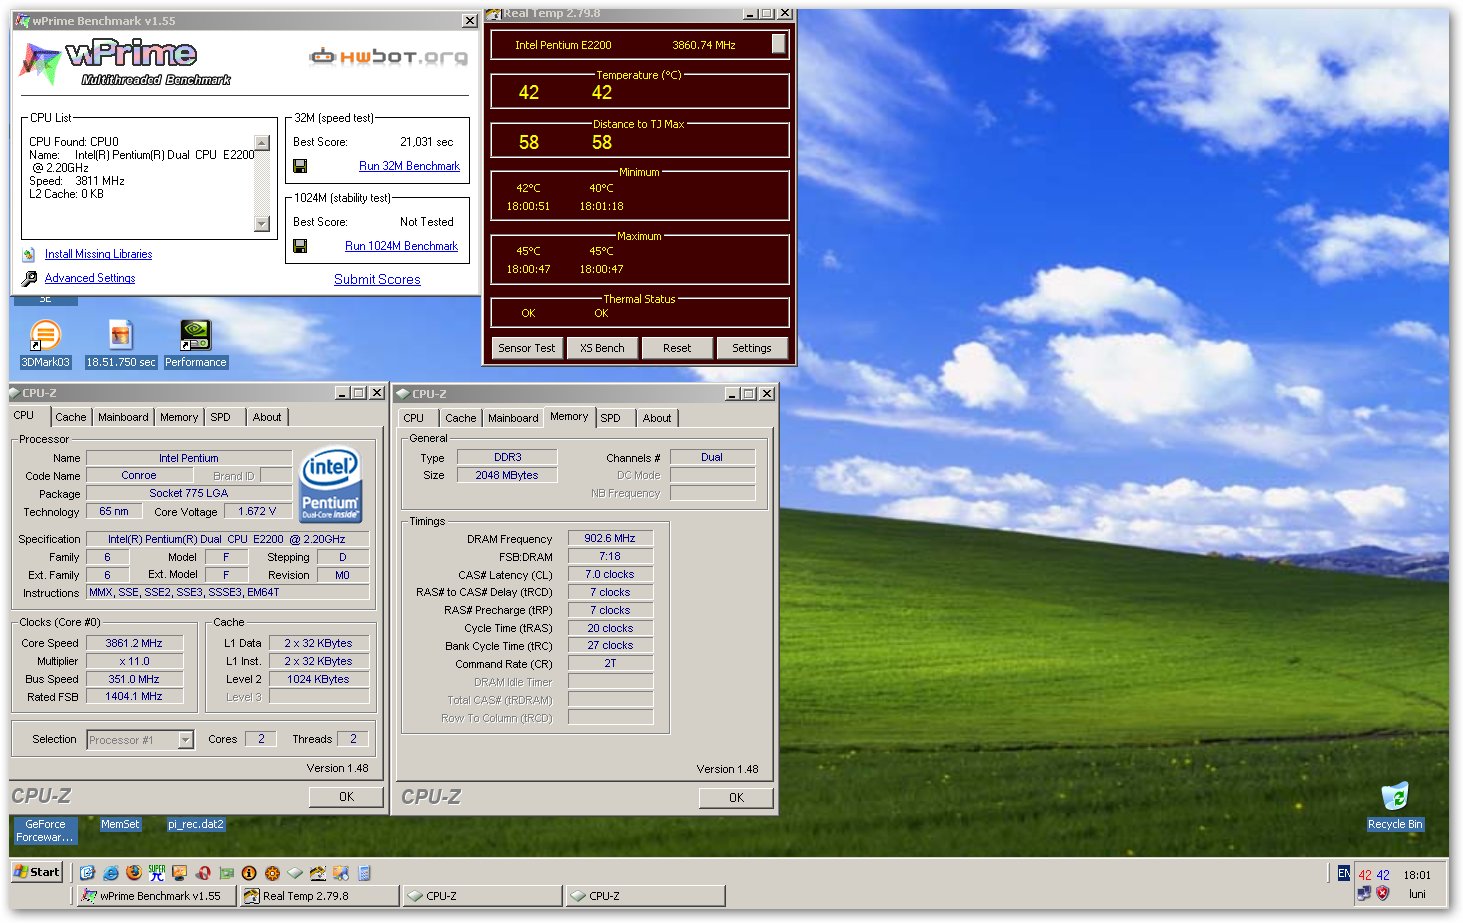Open Real Temp Settings button
Viewport: 1463px width, 923px height.
point(752,348)
